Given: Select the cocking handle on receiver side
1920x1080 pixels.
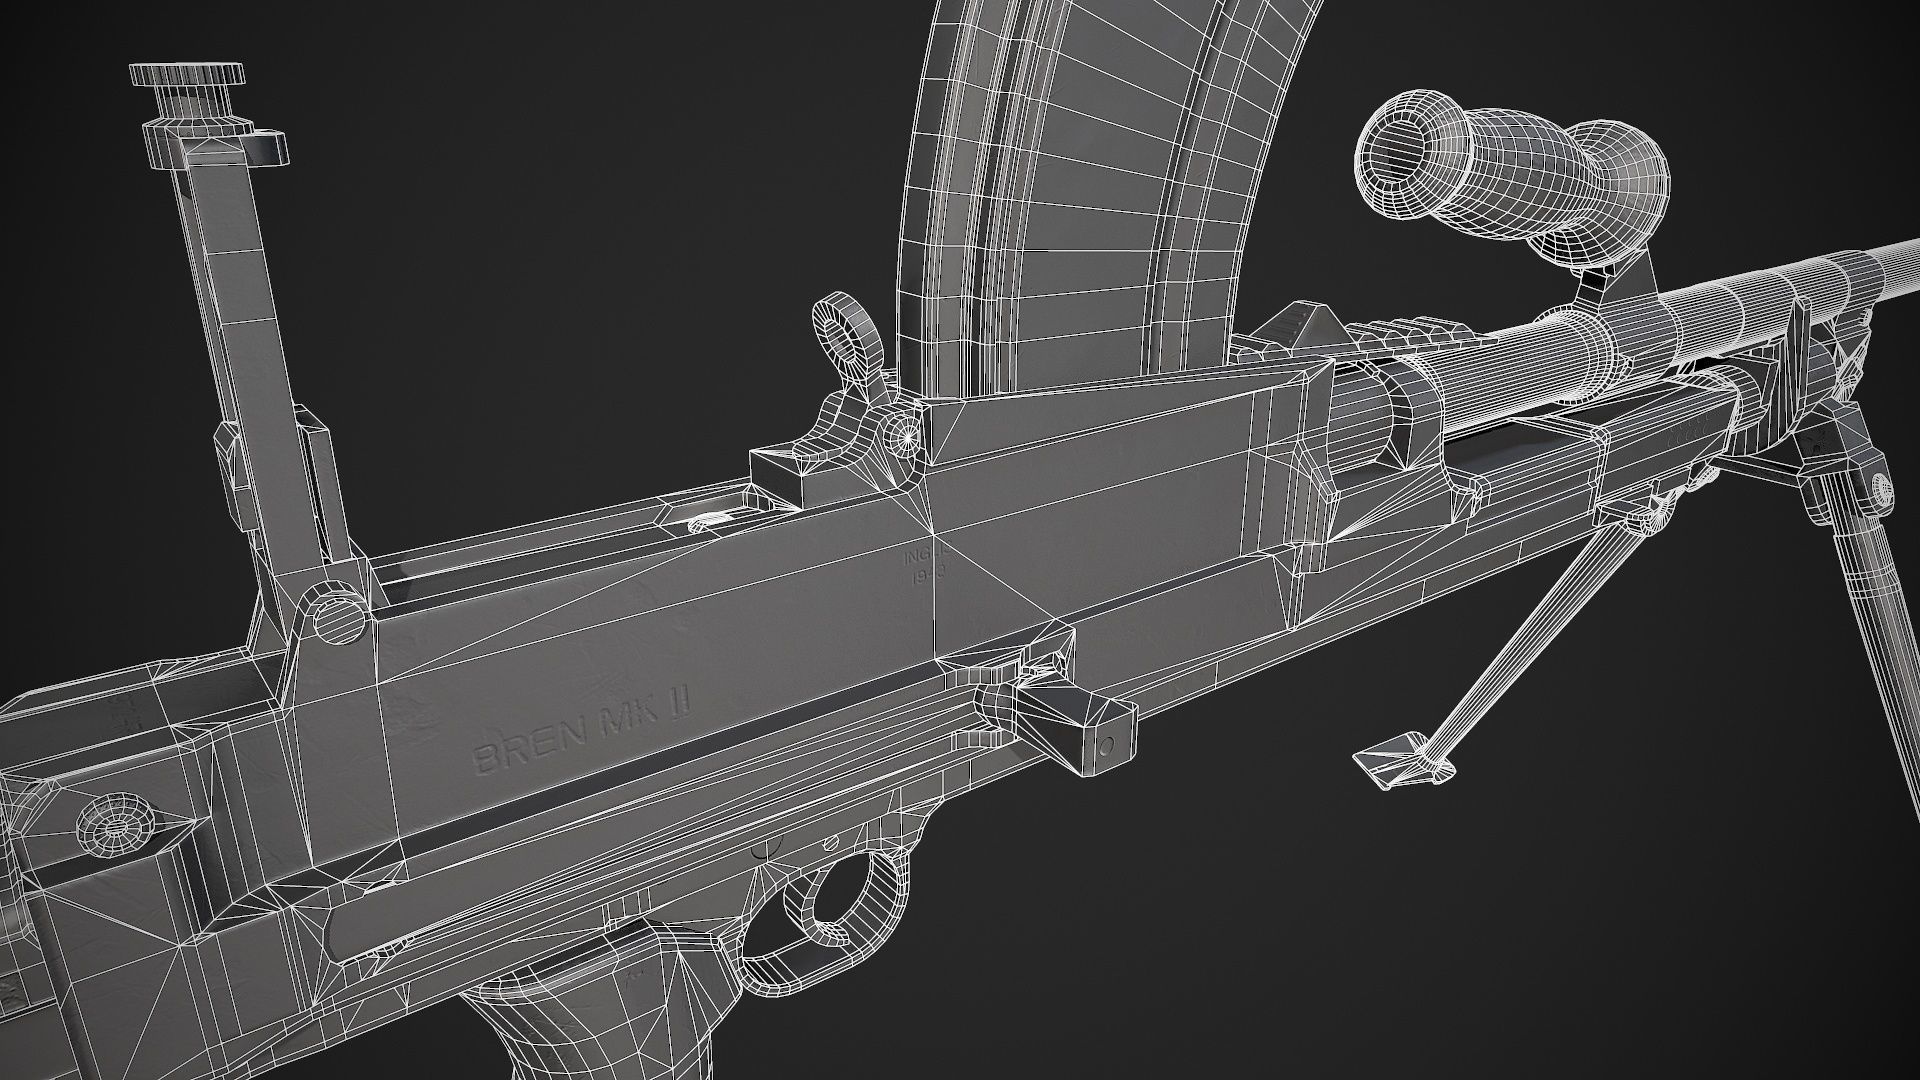Looking at the screenshot, I should point(1078,722).
